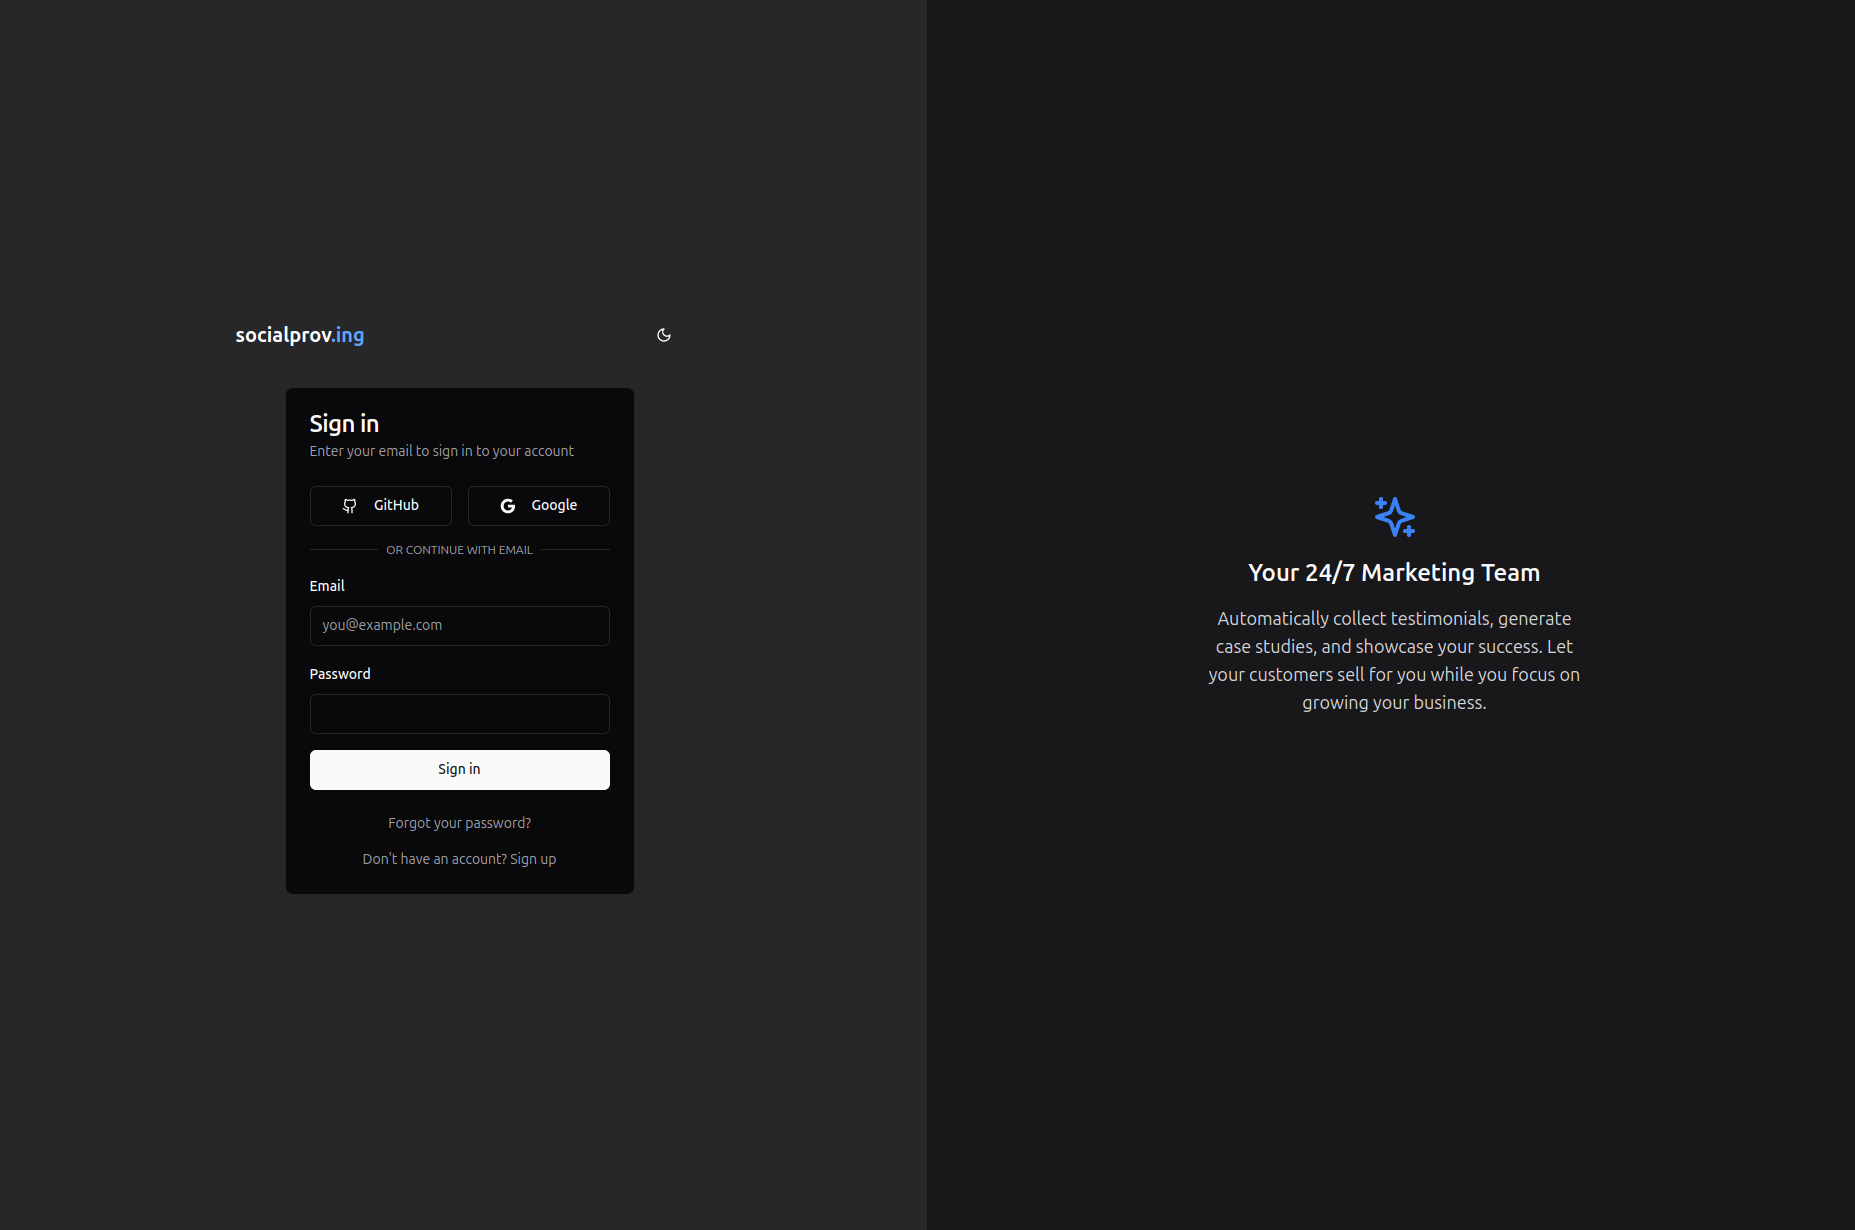Viewport: 1855px width, 1230px height.
Task: Sign in with the Google button
Action: (x=539, y=506)
